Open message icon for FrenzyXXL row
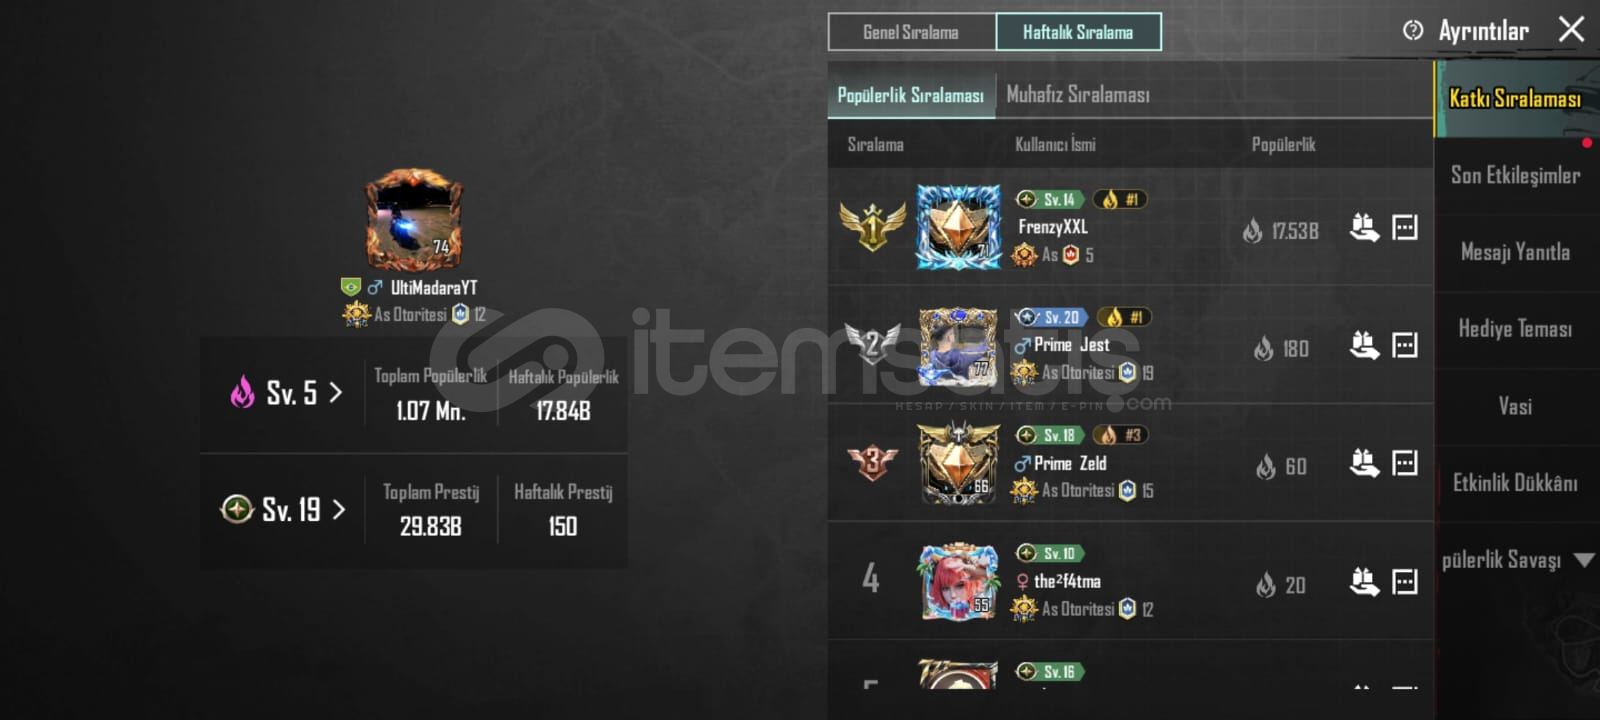 [1405, 228]
